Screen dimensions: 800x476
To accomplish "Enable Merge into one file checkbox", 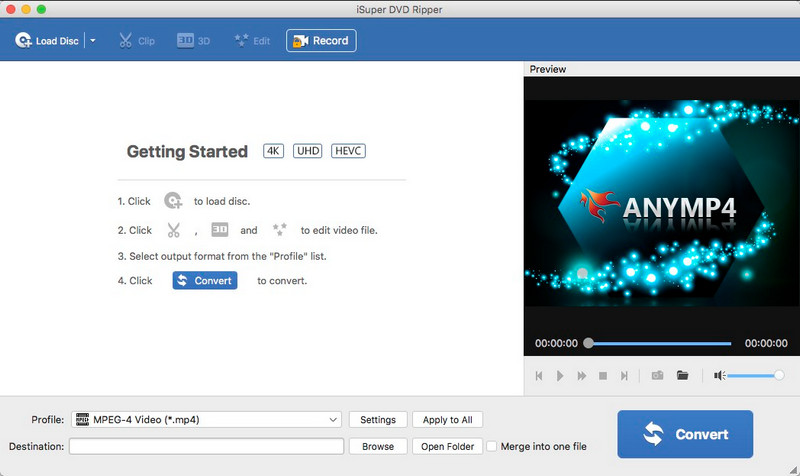I will [x=491, y=447].
